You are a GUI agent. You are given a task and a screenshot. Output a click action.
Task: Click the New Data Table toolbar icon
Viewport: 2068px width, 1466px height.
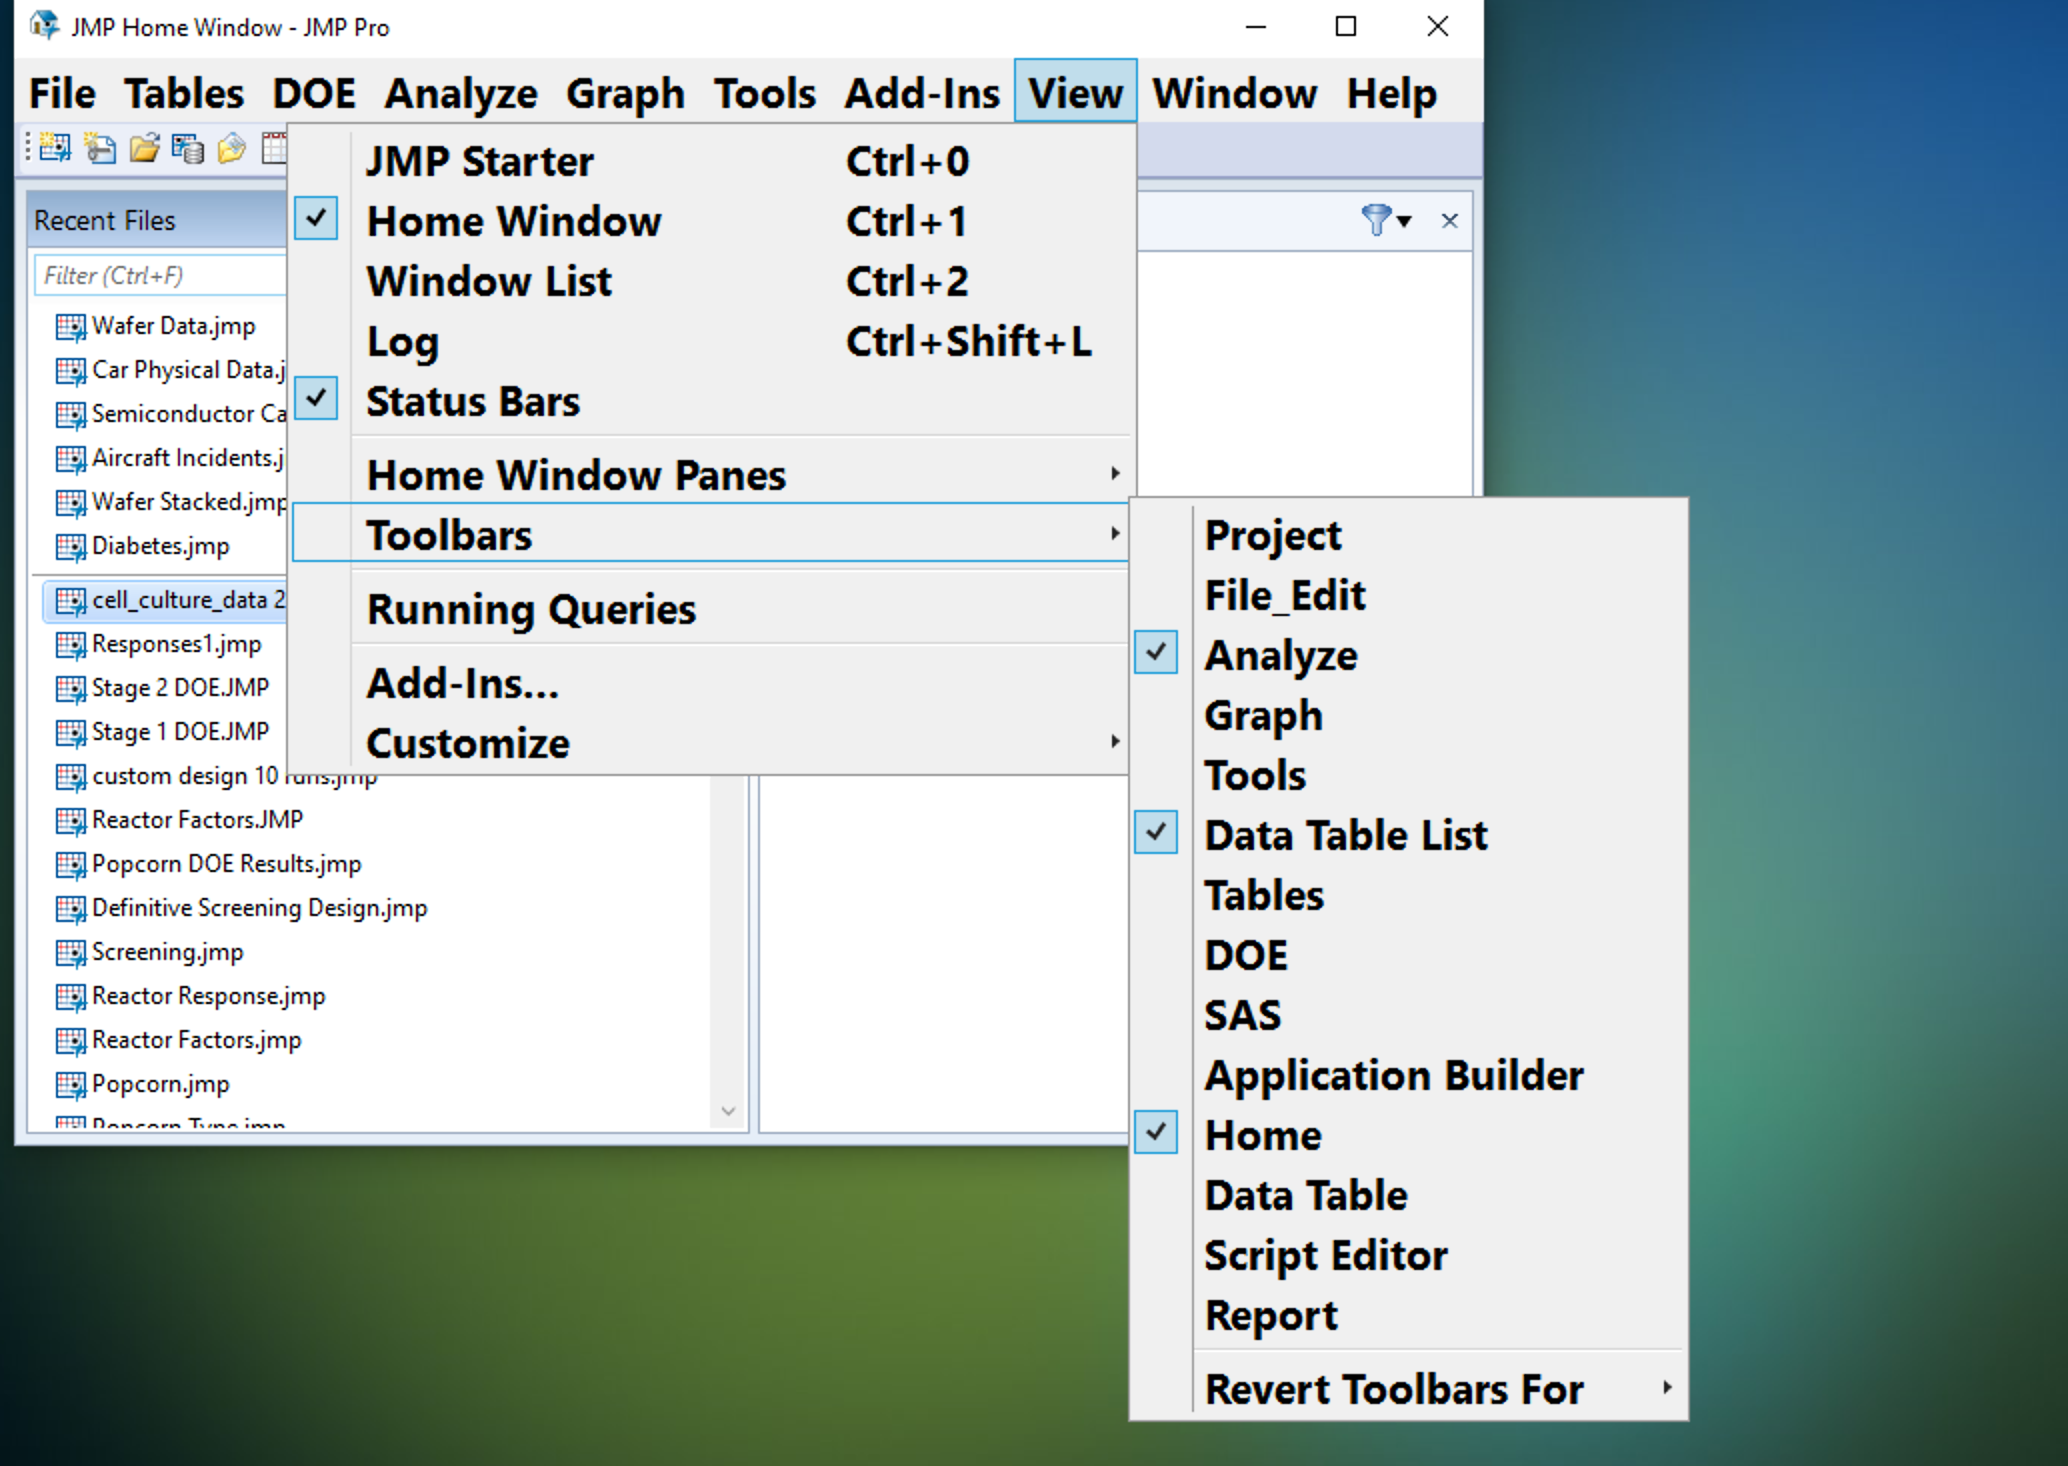pyautogui.click(x=55, y=148)
